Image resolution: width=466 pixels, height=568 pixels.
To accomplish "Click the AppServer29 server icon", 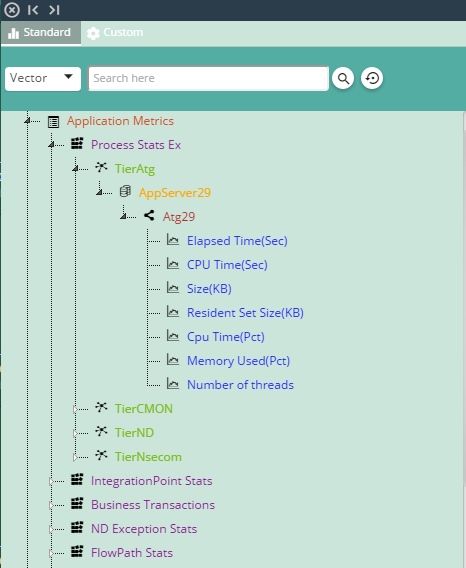I will pyautogui.click(x=125, y=191).
